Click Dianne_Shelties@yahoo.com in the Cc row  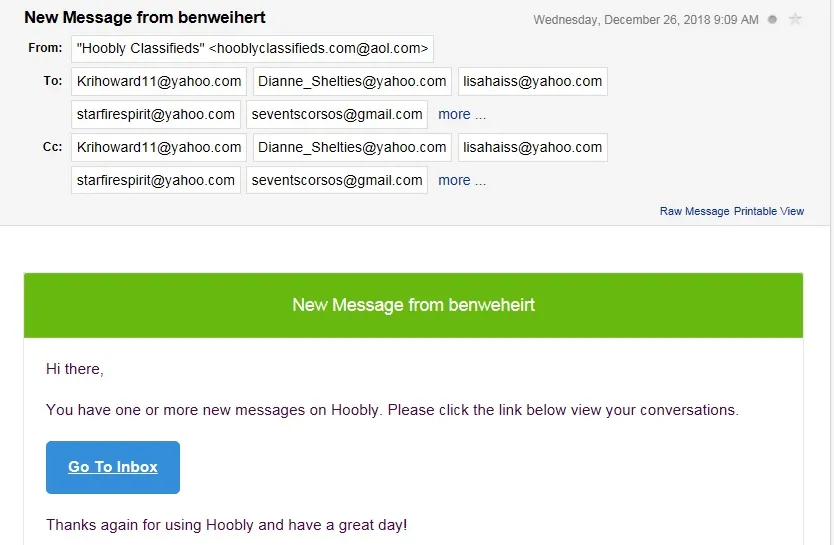[352, 148]
